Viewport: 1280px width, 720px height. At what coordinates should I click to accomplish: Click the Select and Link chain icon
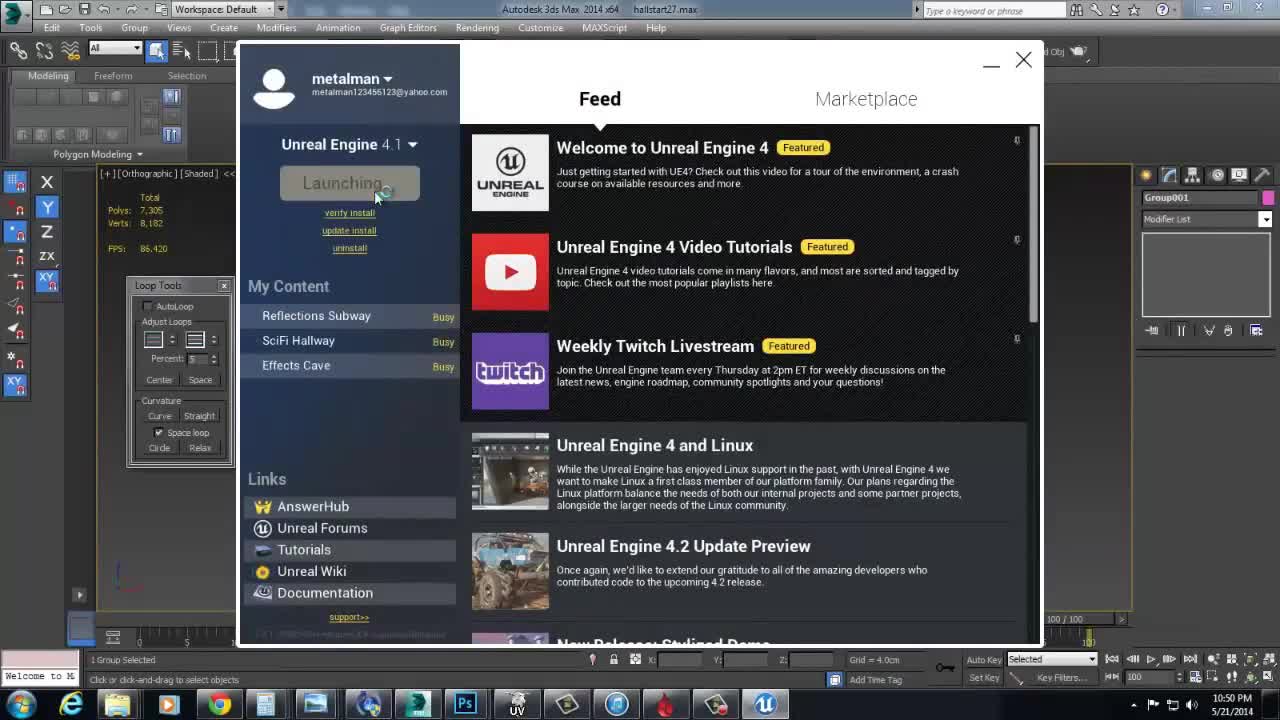coord(18,50)
